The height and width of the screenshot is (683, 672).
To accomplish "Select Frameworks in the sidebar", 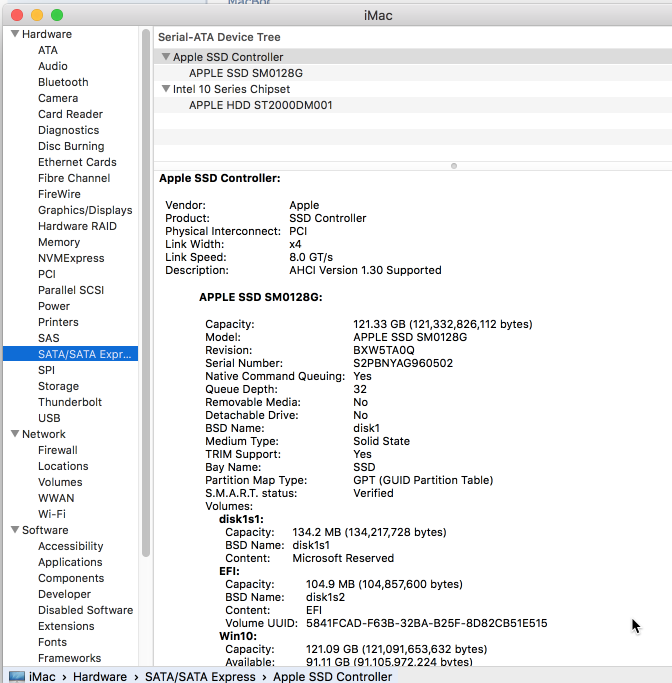I will (69, 658).
